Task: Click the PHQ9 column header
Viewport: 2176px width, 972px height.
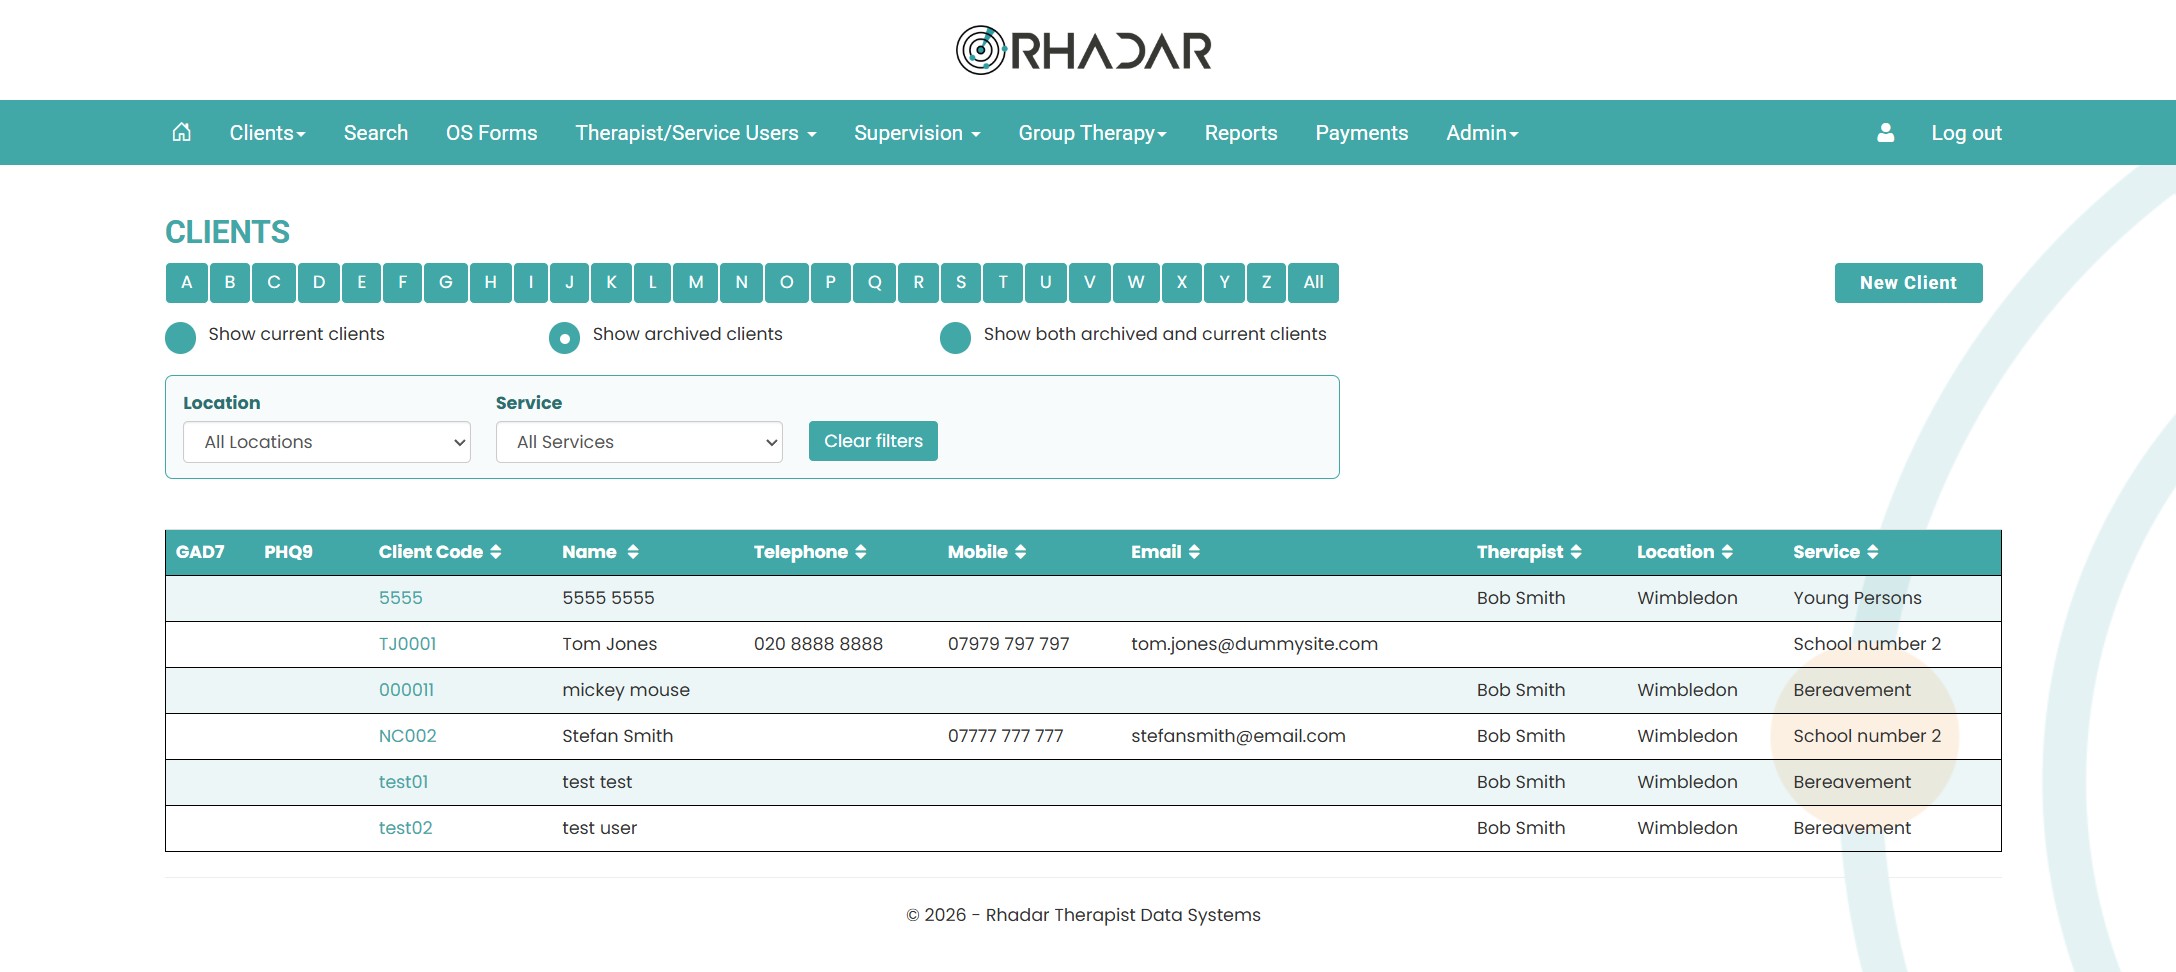Action: point(288,552)
